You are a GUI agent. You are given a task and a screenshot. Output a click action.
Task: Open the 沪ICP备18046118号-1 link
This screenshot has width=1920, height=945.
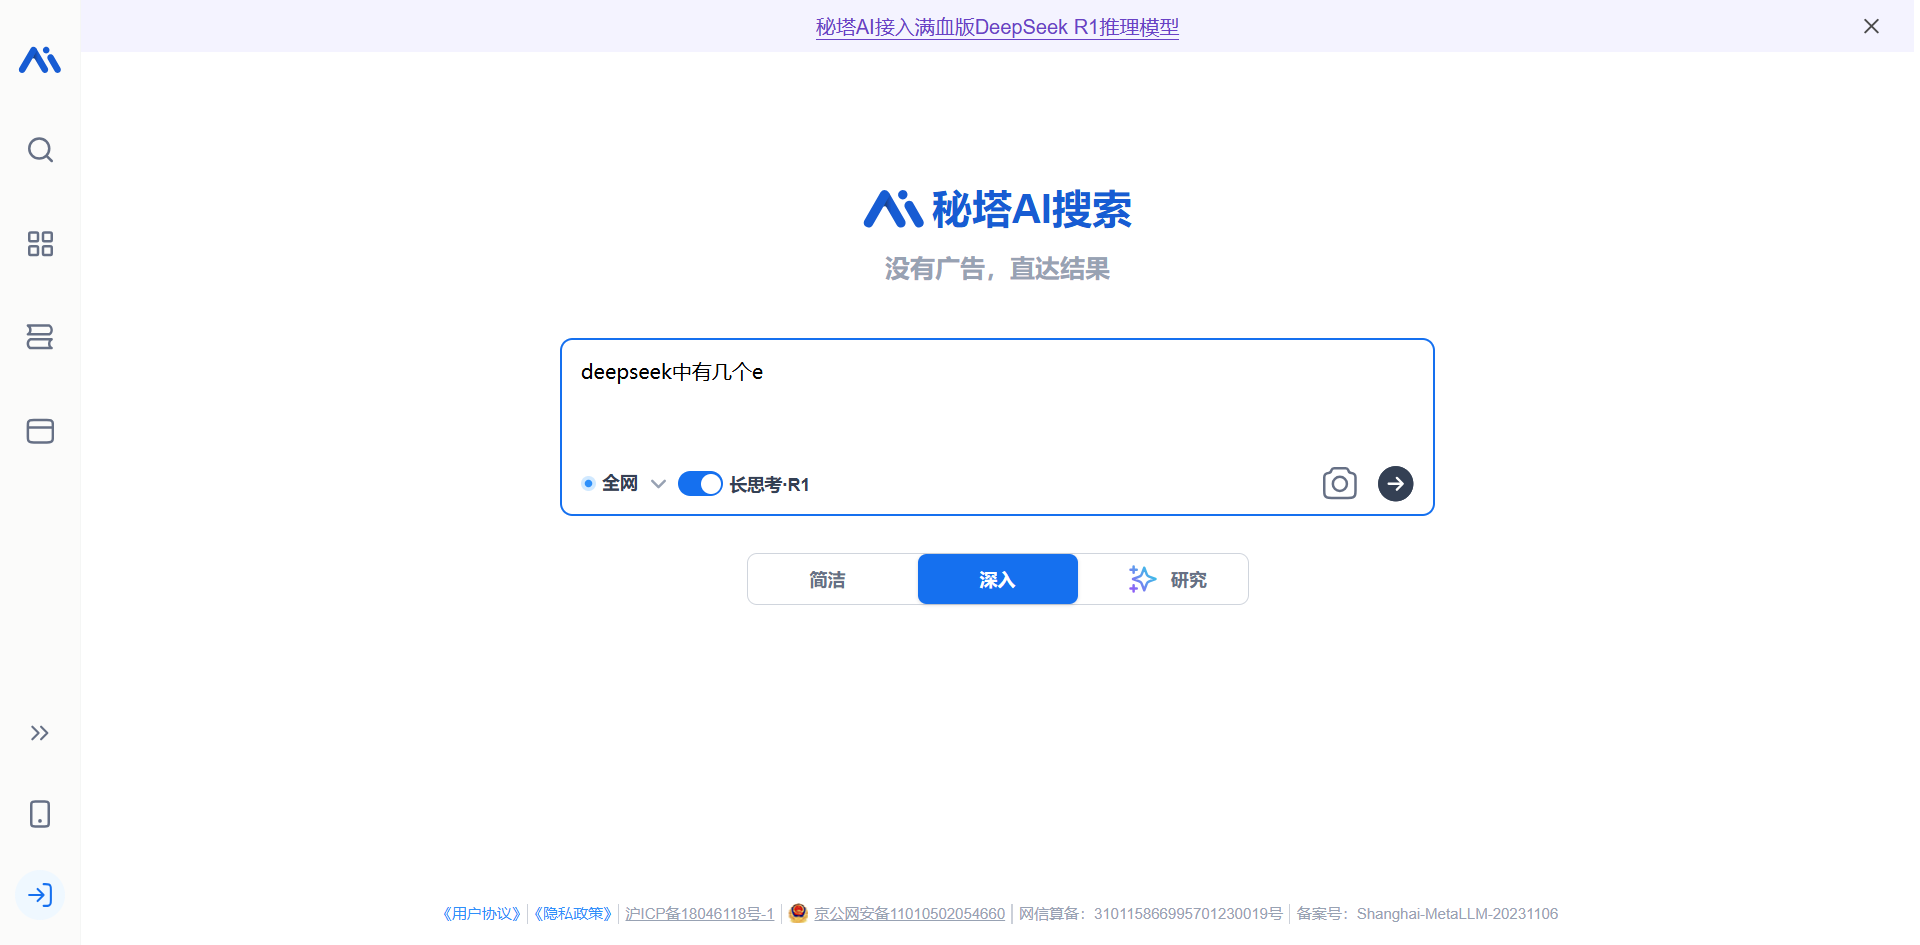point(699,914)
